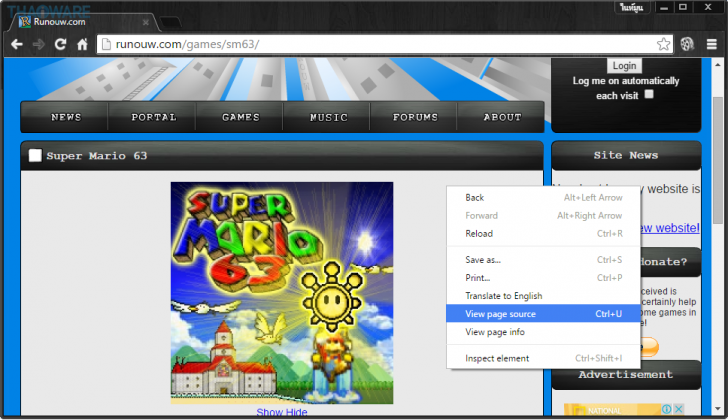Select Back in the context menu
Image resolution: width=728 pixels, height=420 pixels.
coord(543,197)
